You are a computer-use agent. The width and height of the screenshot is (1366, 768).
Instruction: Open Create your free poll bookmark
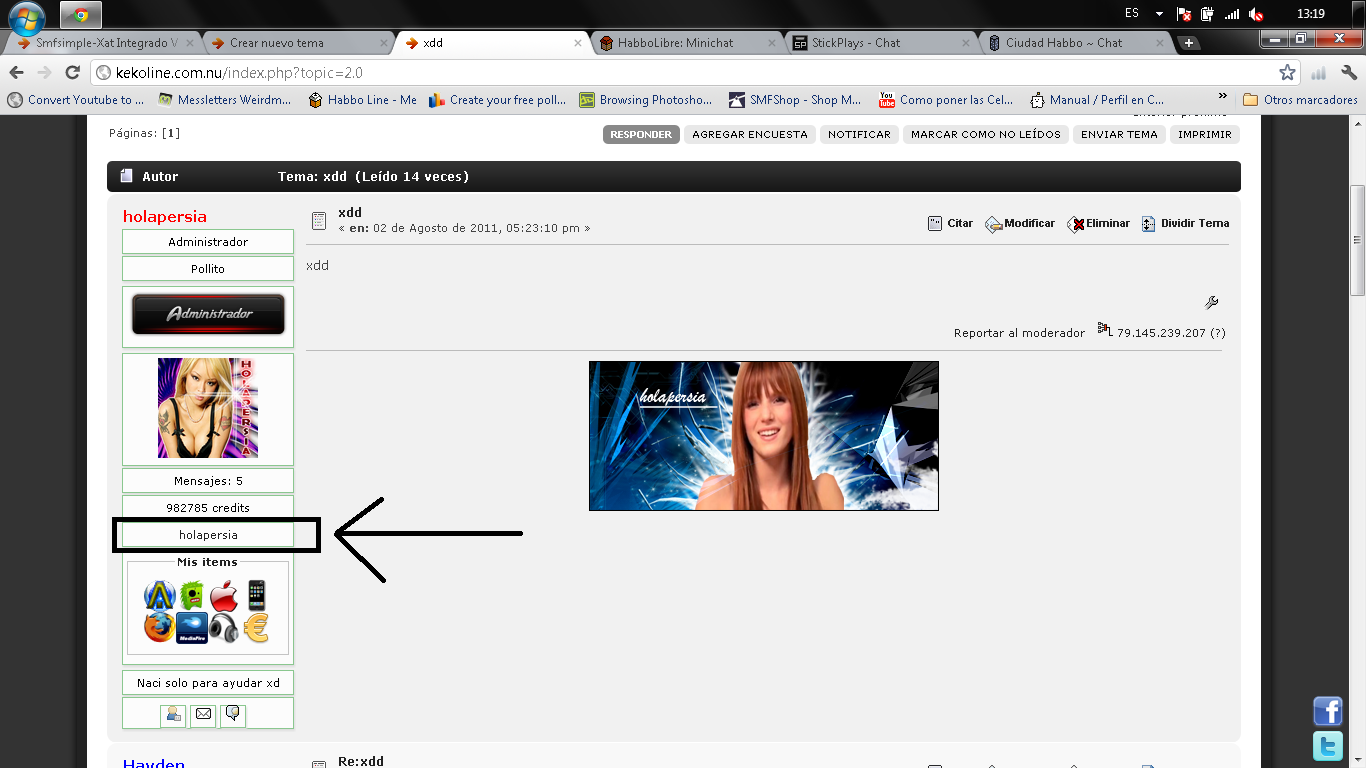click(498, 100)
